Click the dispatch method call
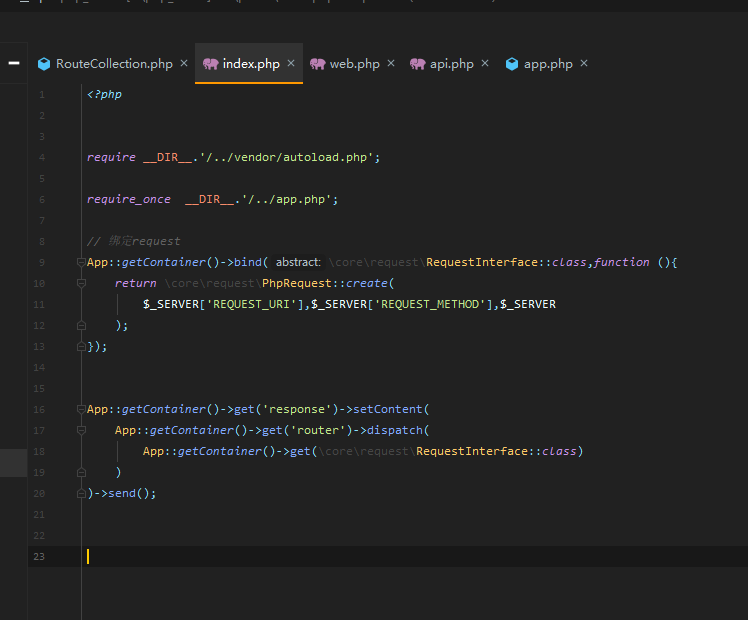 tap(395, 430)
